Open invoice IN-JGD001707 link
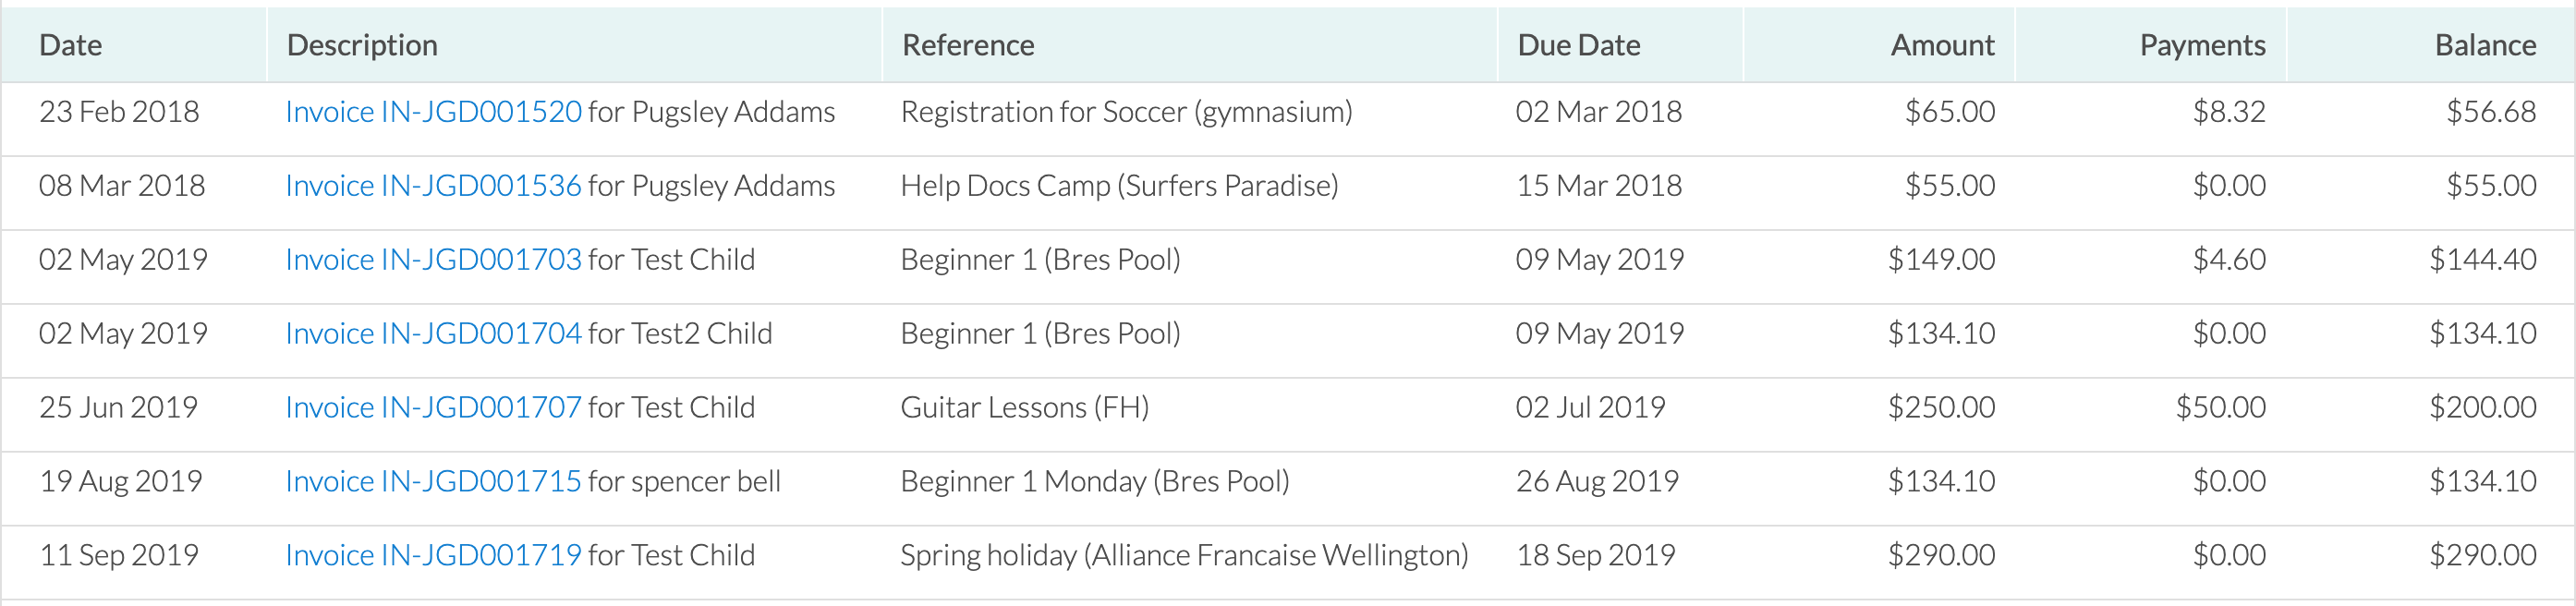2576x606 pixels. (433, 408)
